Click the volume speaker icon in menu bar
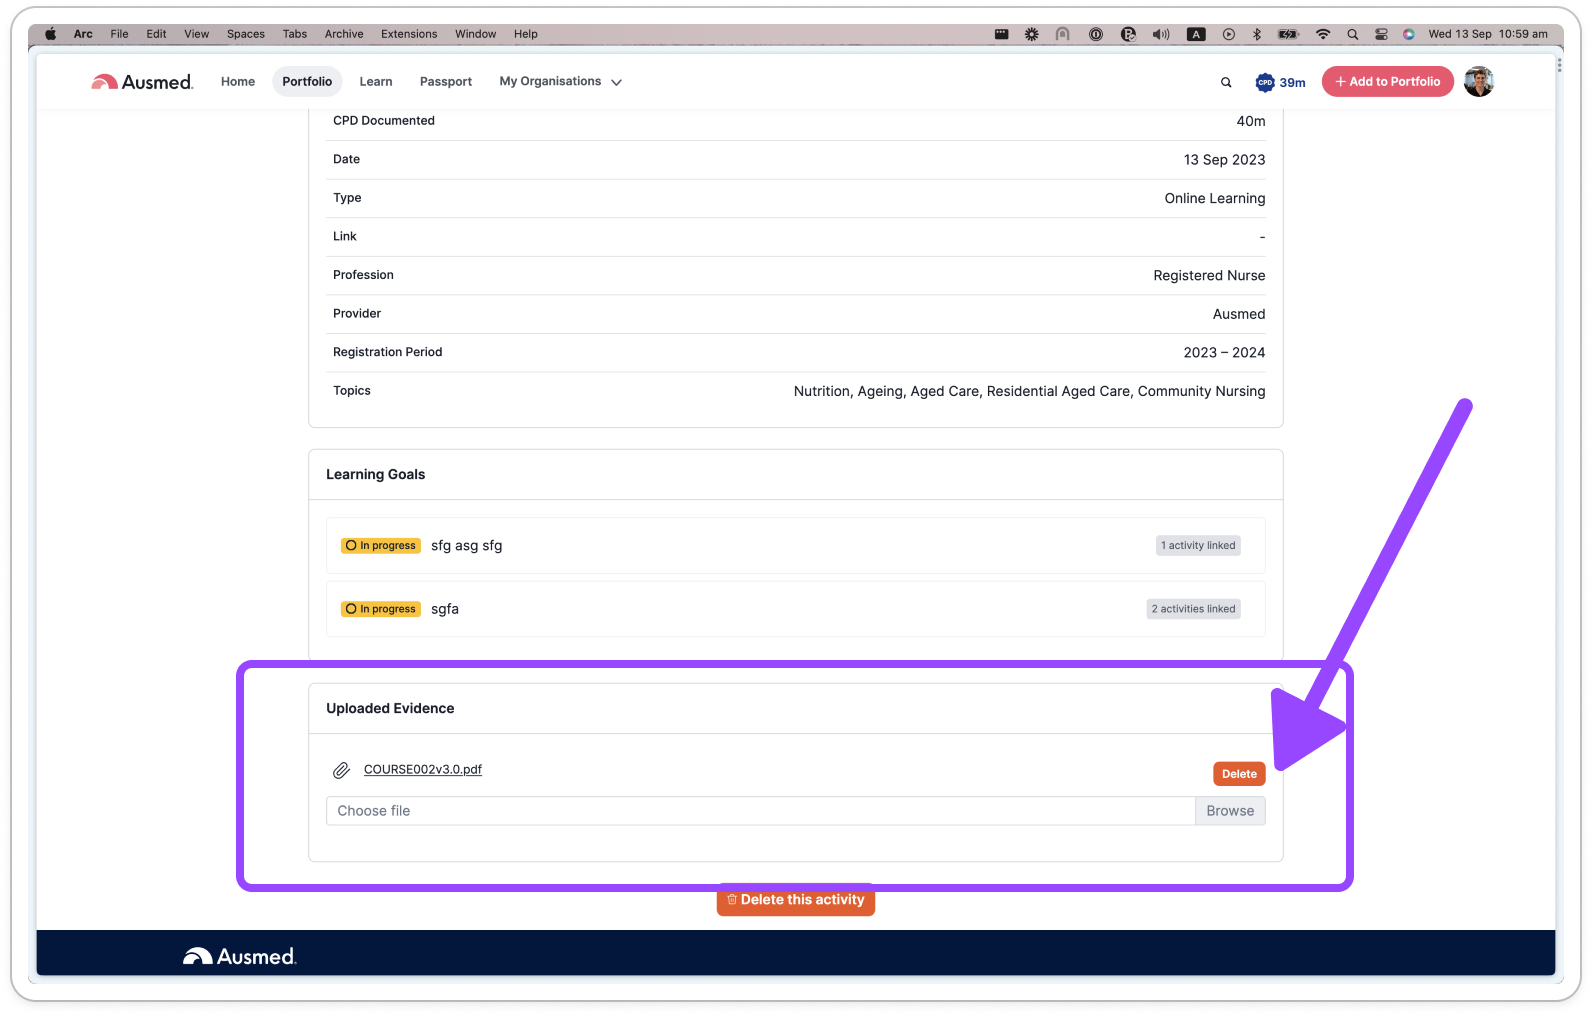Viewport: 1592px width, 1016px height. 1161,34
